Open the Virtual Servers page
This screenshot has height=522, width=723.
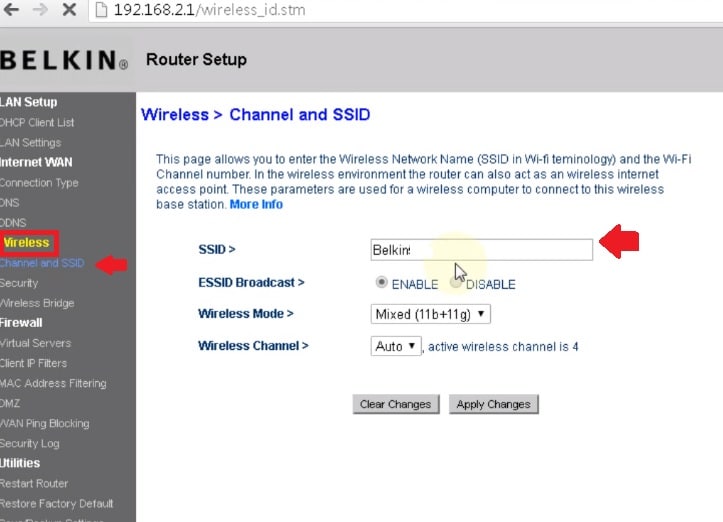[x=35, y=343]
